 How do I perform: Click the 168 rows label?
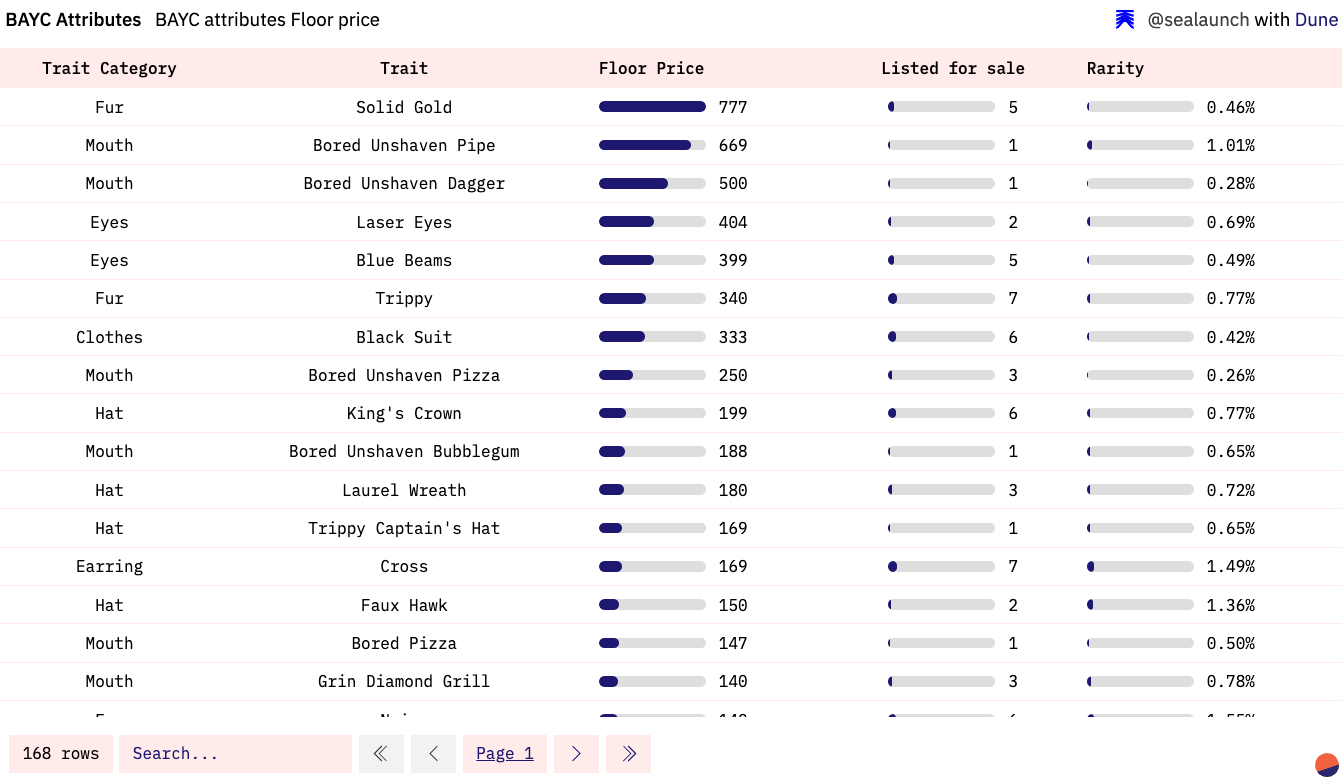tap(60, 753)
